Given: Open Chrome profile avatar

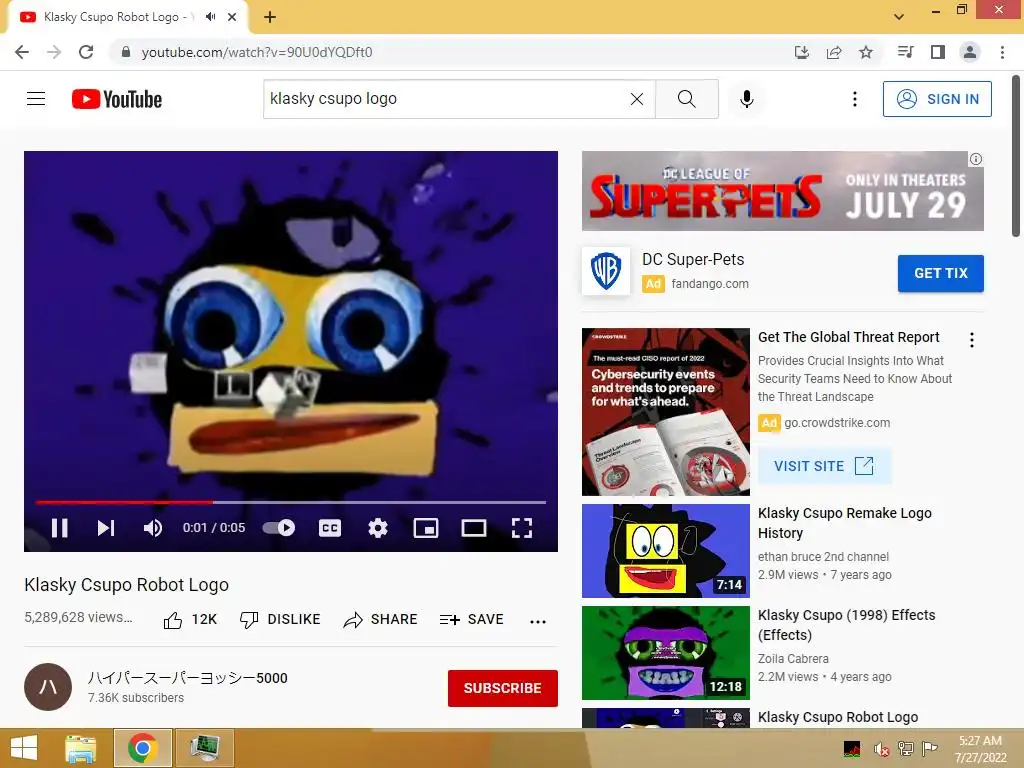Looking at the screenshot, I should click(x=970, y=52).
